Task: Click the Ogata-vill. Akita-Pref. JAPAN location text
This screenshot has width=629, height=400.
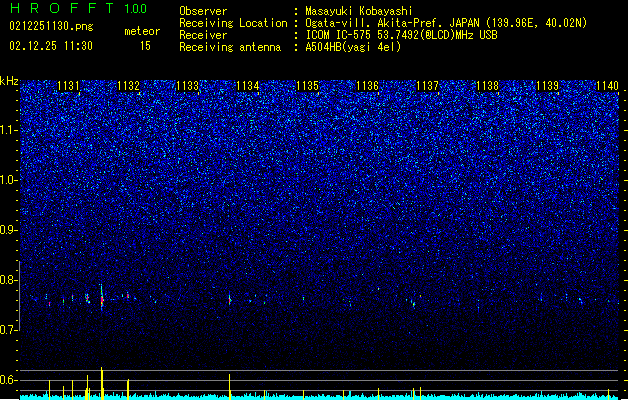Action: [446, 23]
